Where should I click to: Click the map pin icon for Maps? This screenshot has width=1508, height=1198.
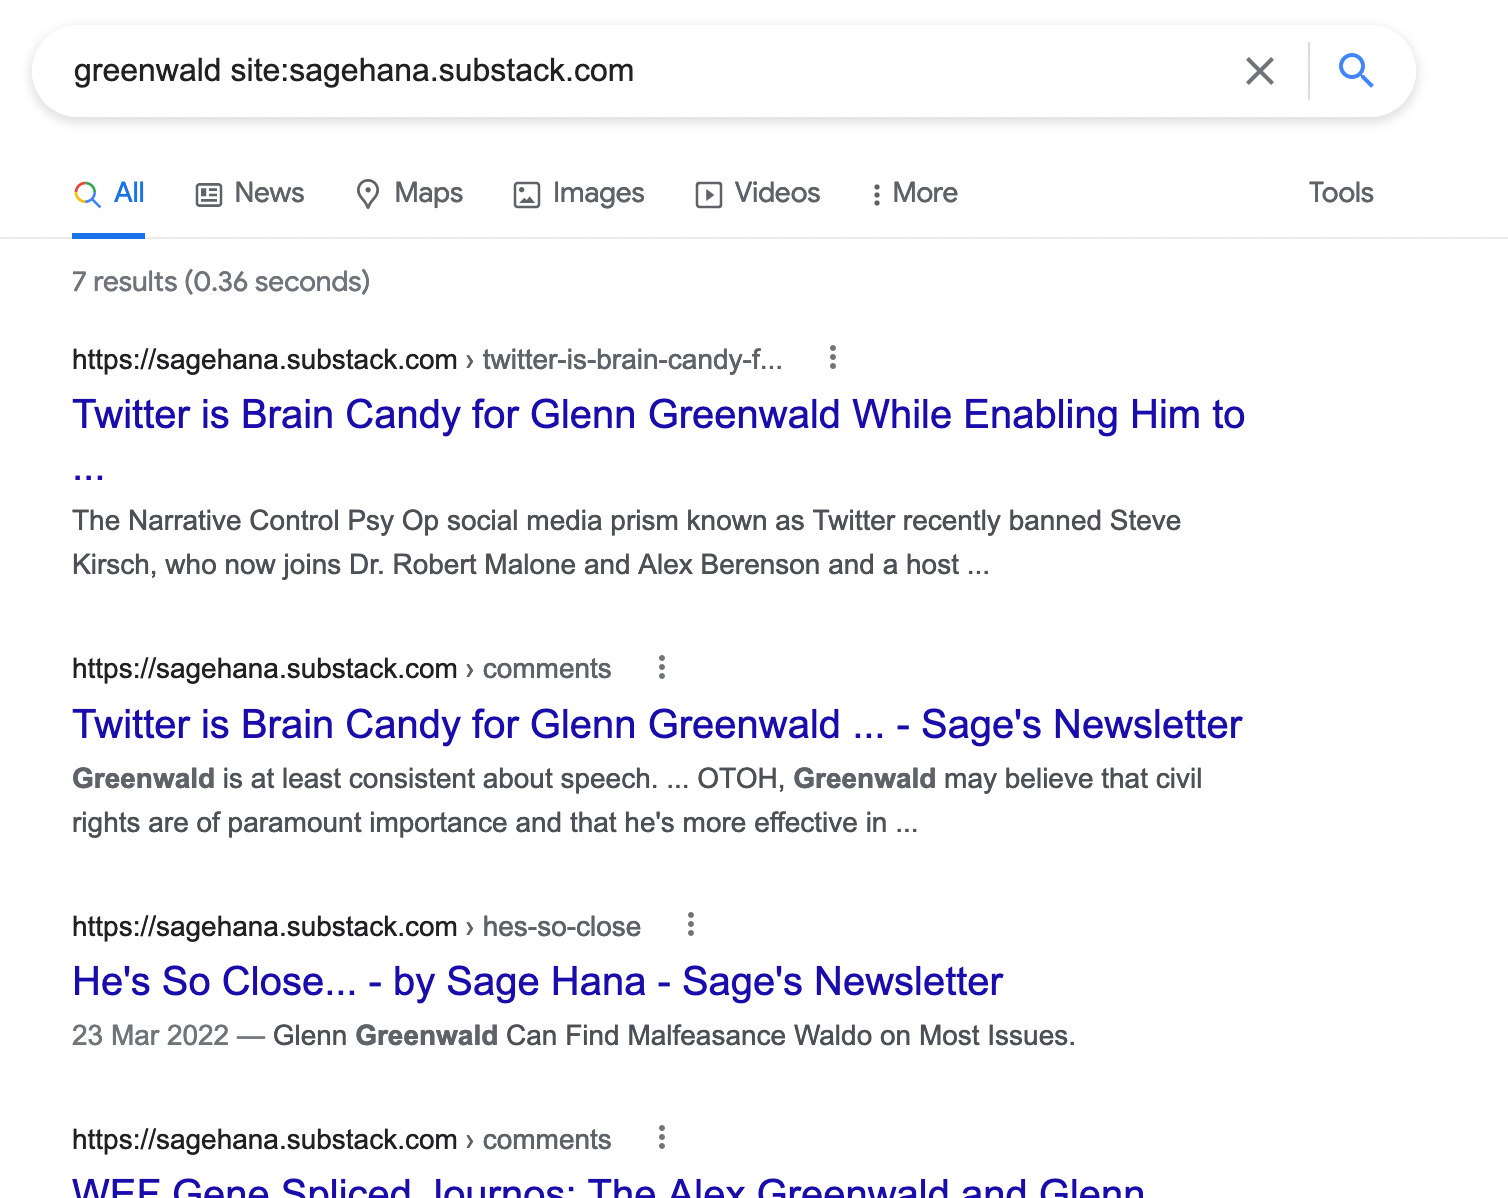pyautogui.click(x=368, y=194)
